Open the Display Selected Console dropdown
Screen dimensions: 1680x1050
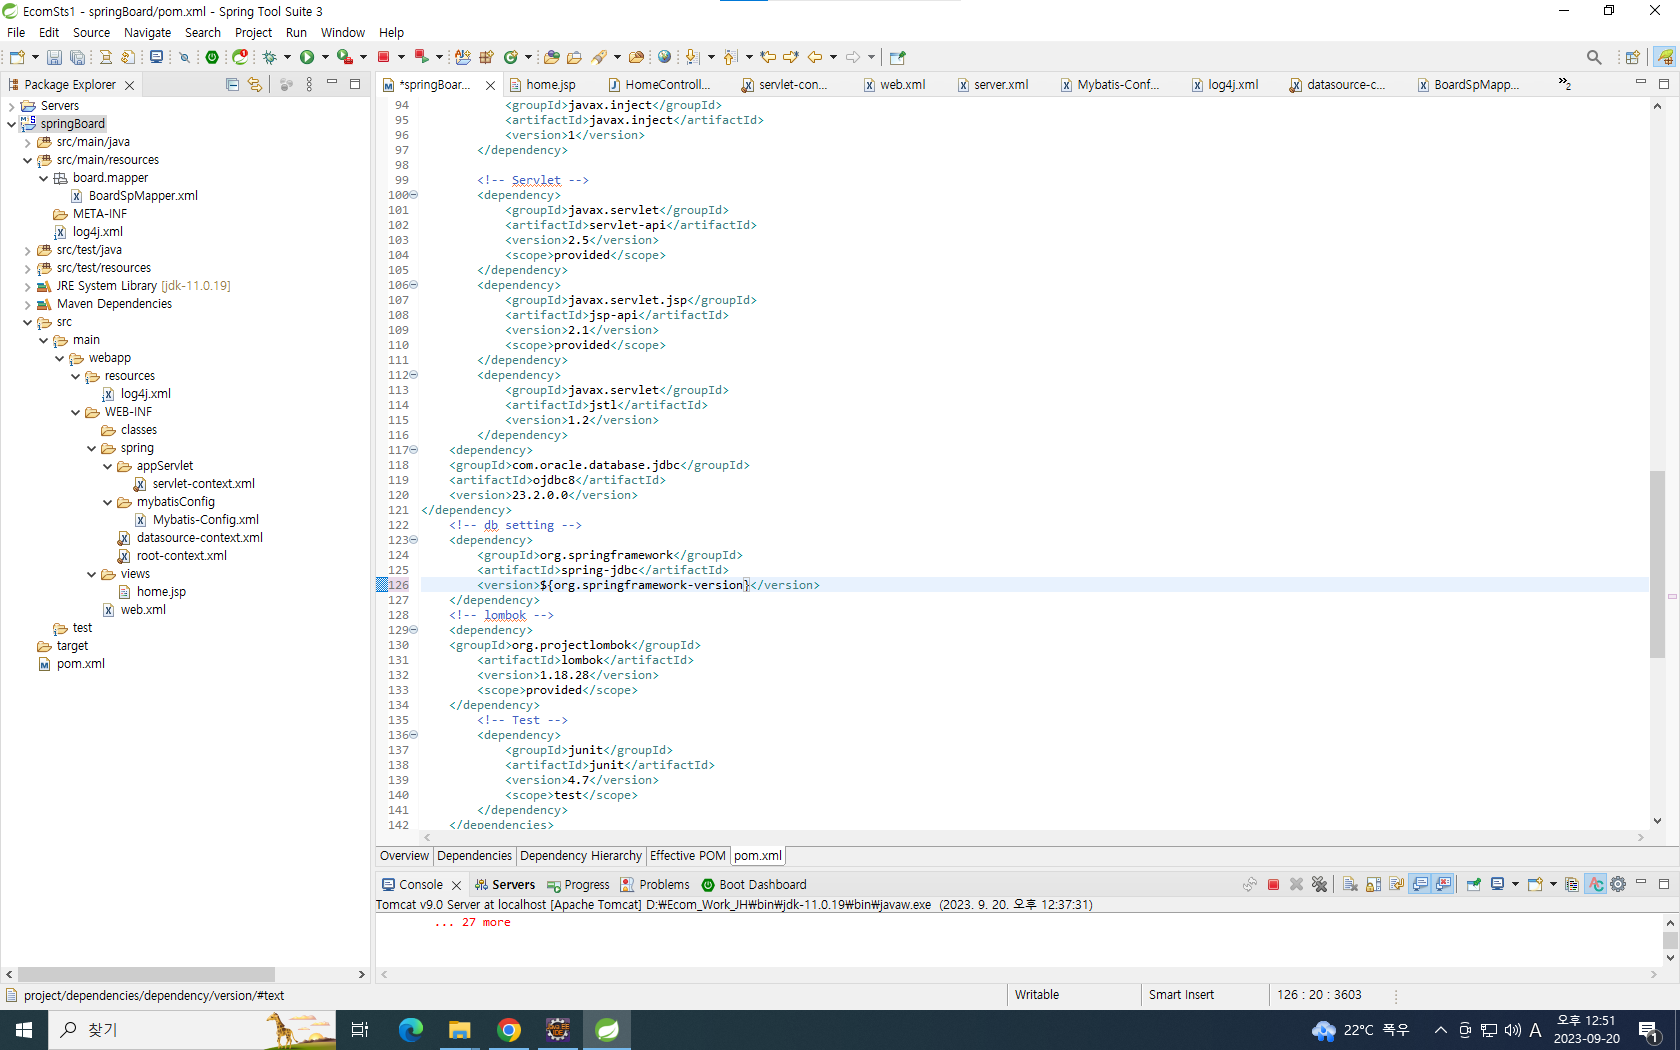pyautogui.click(x=1516, y=884)
